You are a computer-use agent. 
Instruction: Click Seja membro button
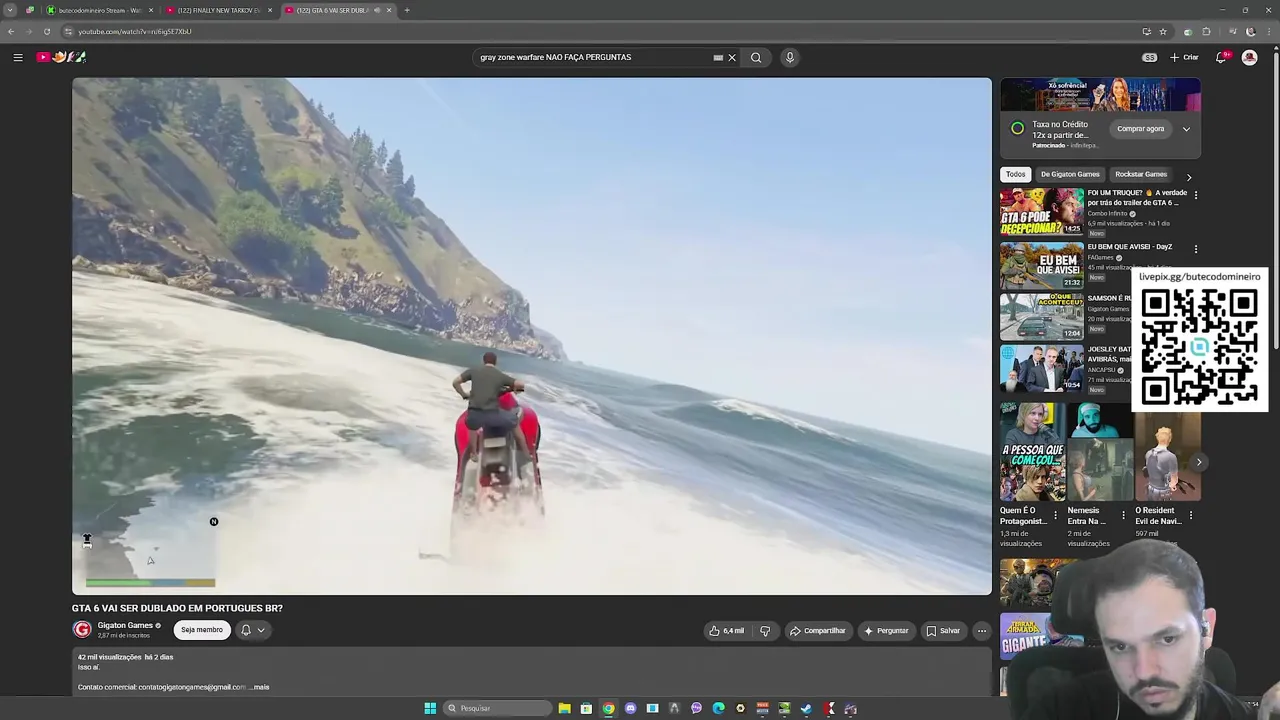202,630
